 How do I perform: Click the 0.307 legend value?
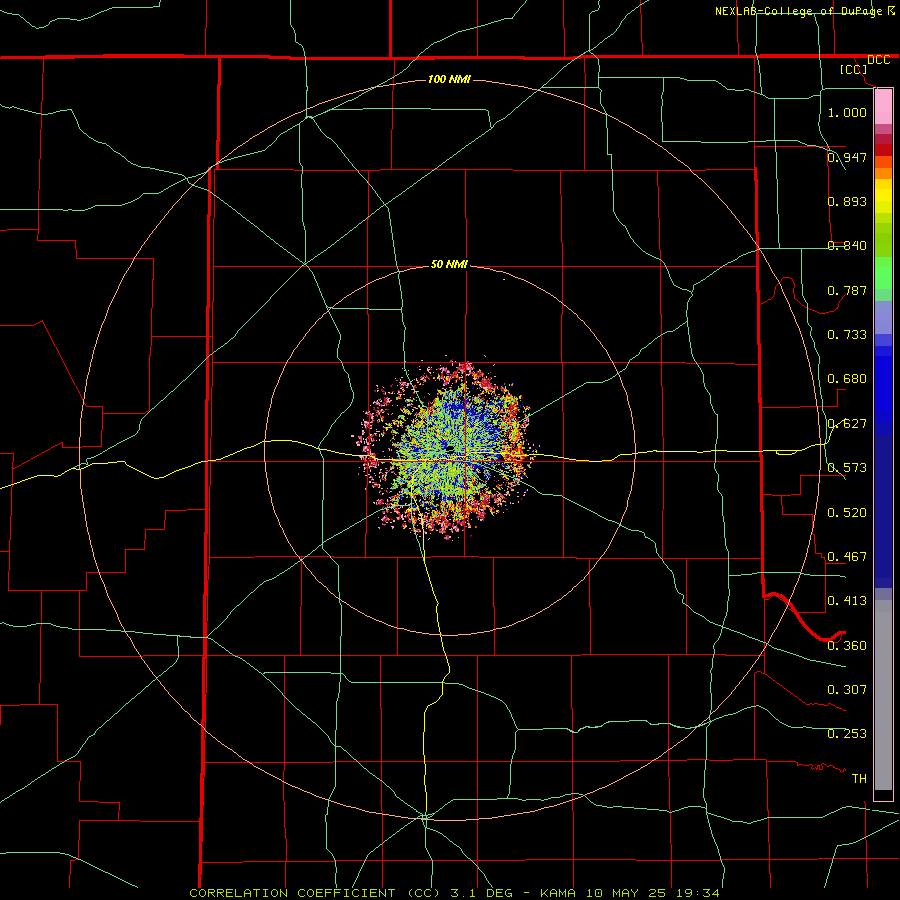pyautogui.click(x=847, y=689)
